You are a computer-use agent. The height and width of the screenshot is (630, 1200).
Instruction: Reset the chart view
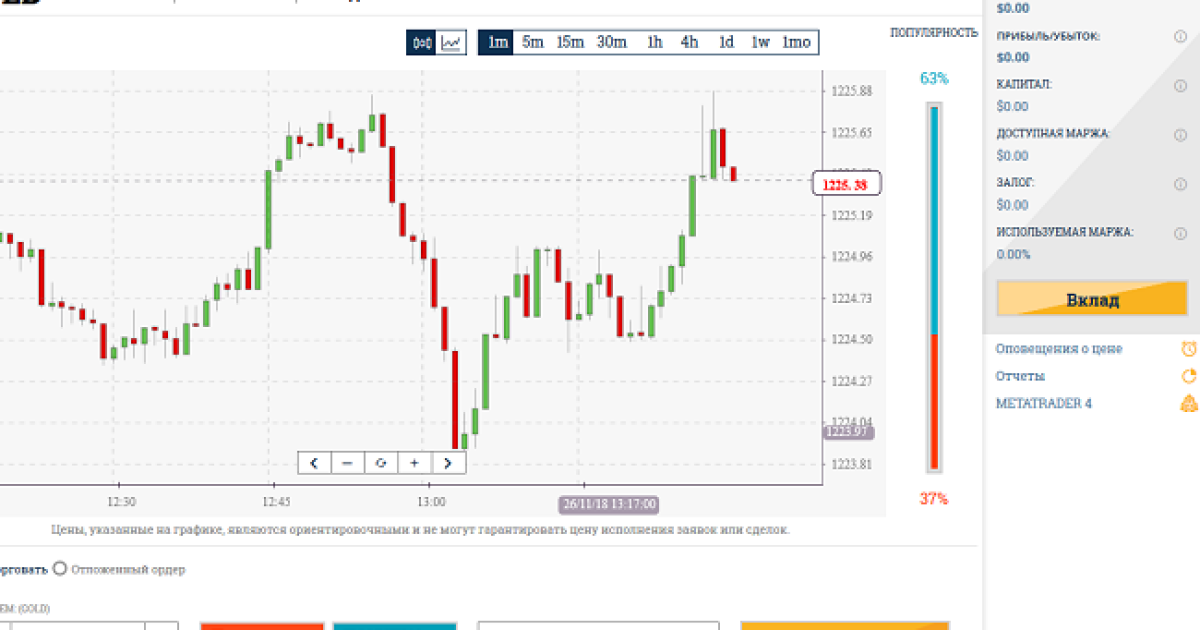(x=381, y=463)
